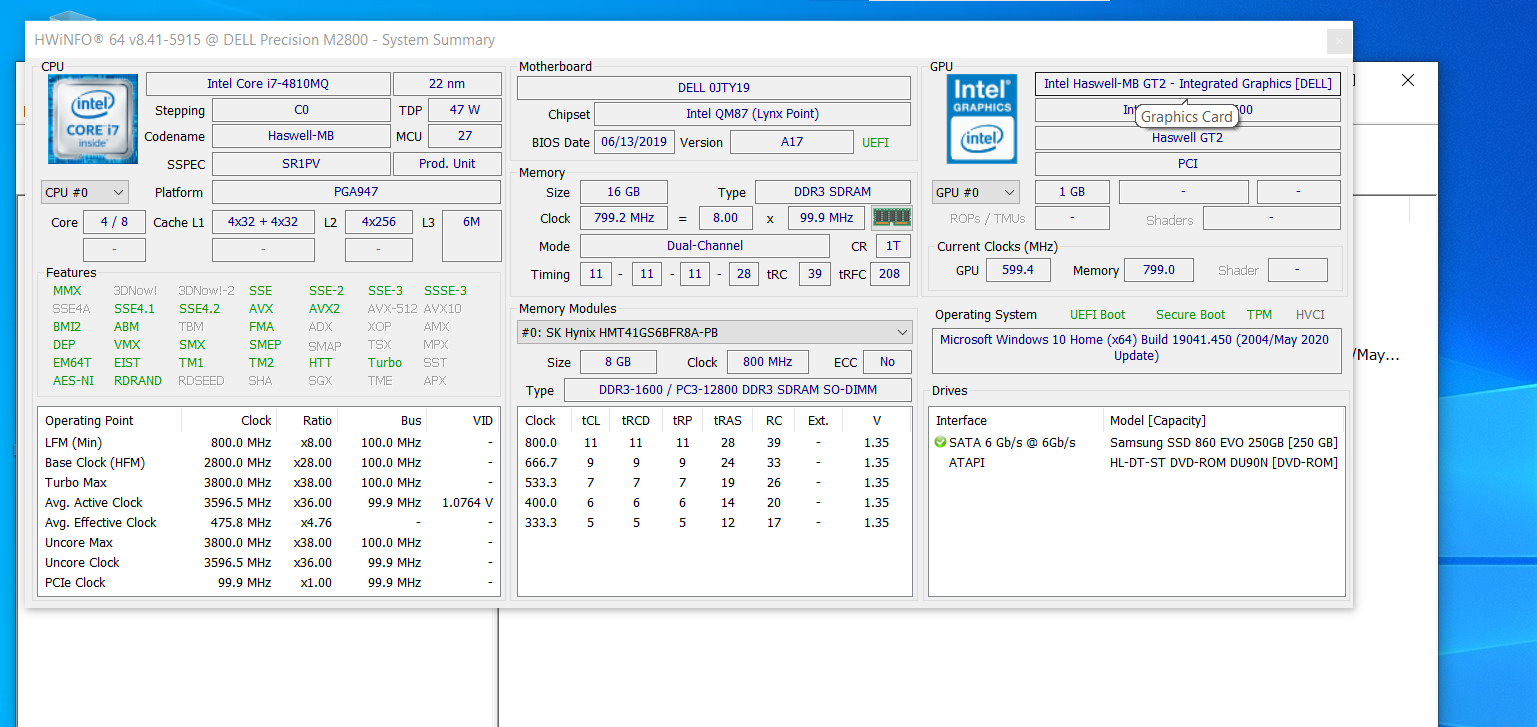Click the Operating Point column header

[89, 421]
